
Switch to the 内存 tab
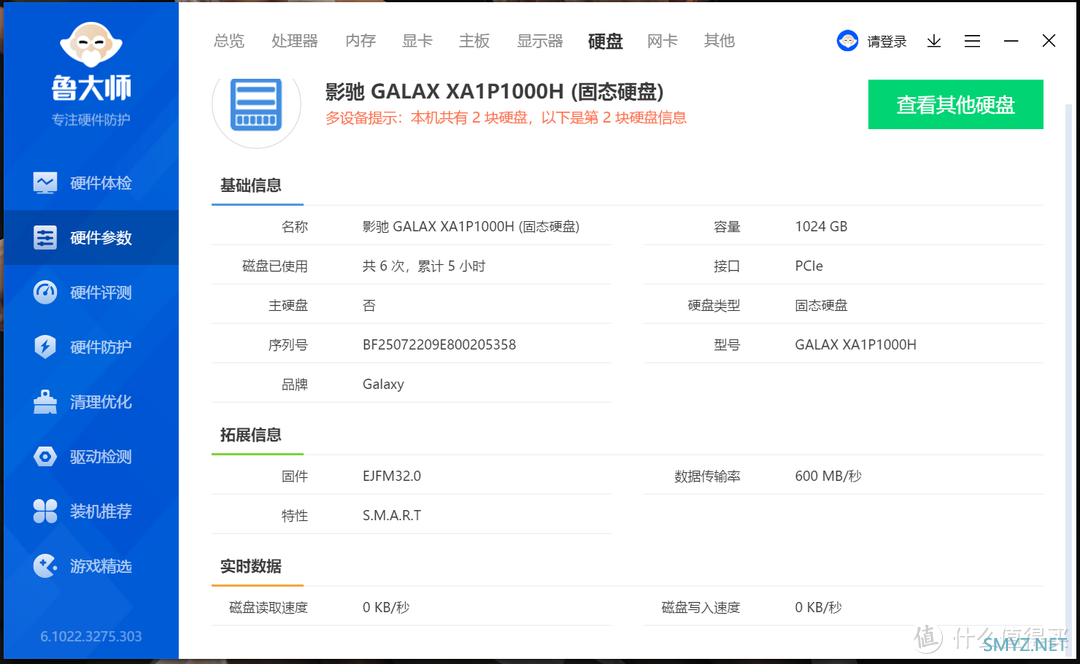click(360, 41)
